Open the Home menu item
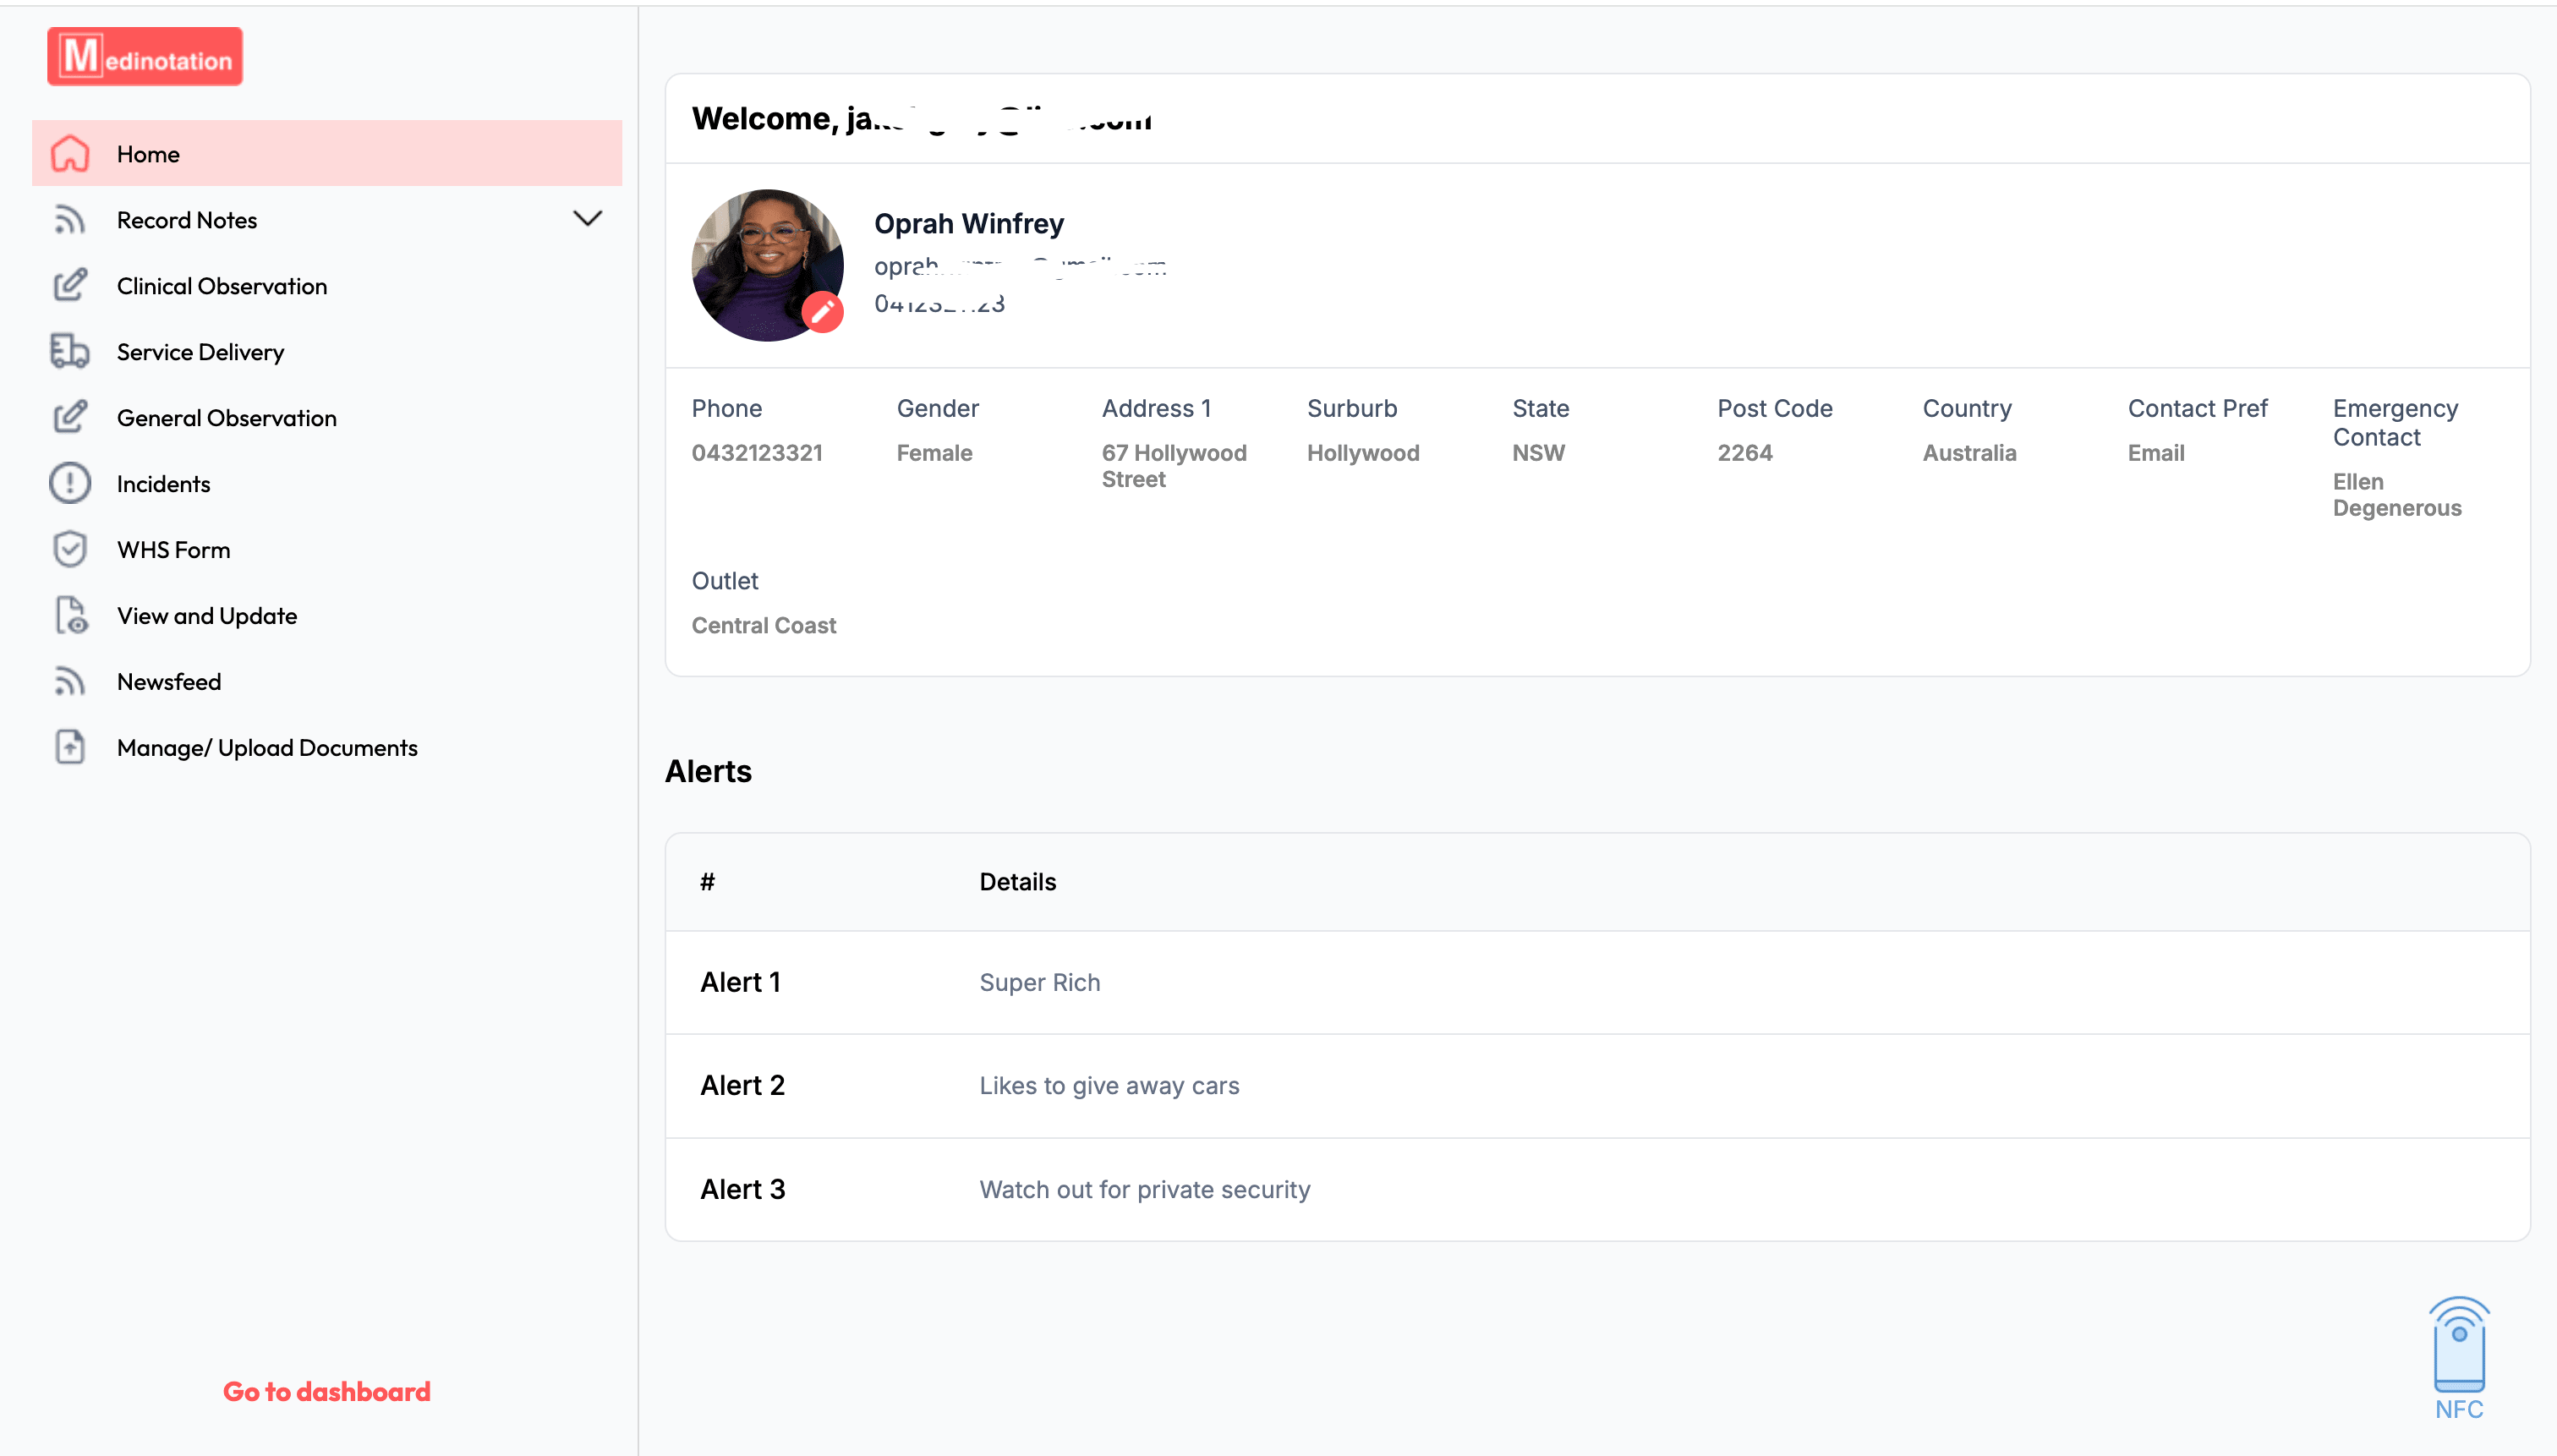The image size is (2557, 1456). coord(327,153)
